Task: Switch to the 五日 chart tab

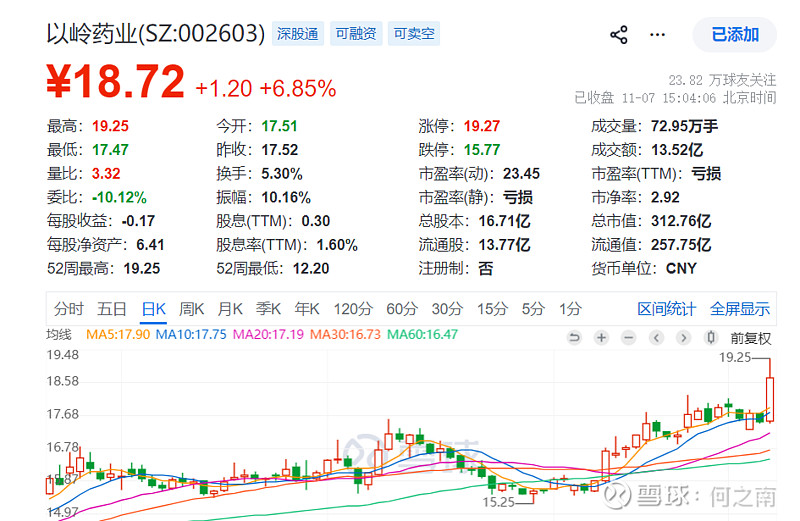Action: 112,309
